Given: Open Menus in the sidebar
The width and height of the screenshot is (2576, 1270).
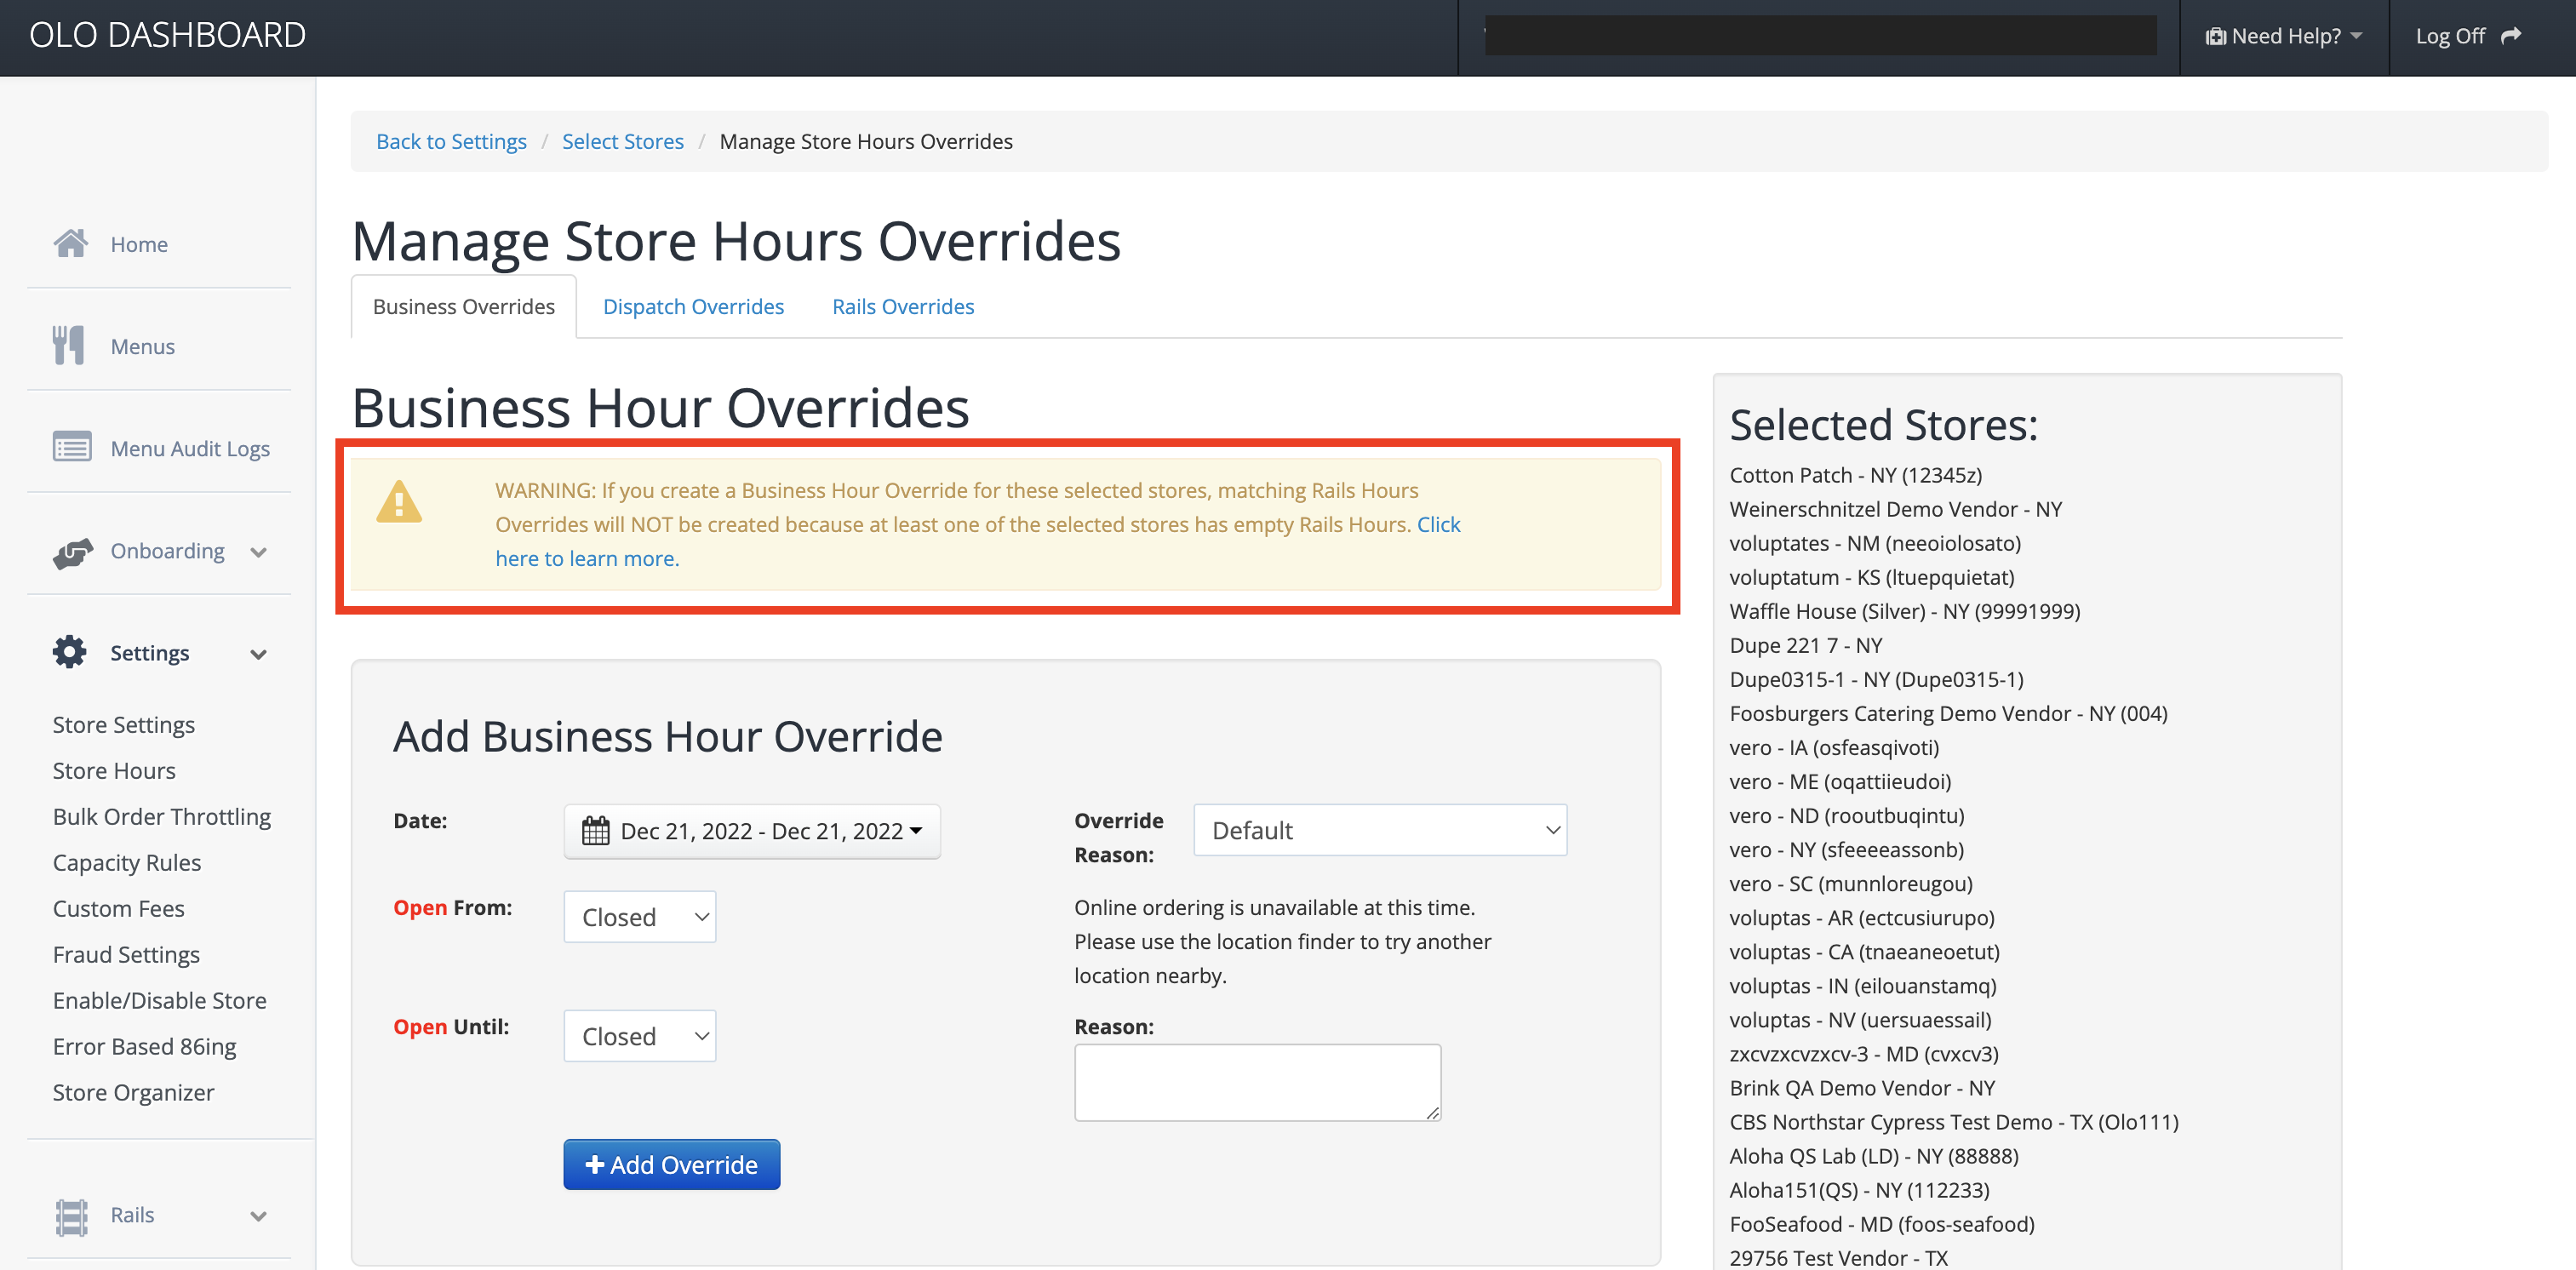Looking at the screenshot, I should coord(143,346).
